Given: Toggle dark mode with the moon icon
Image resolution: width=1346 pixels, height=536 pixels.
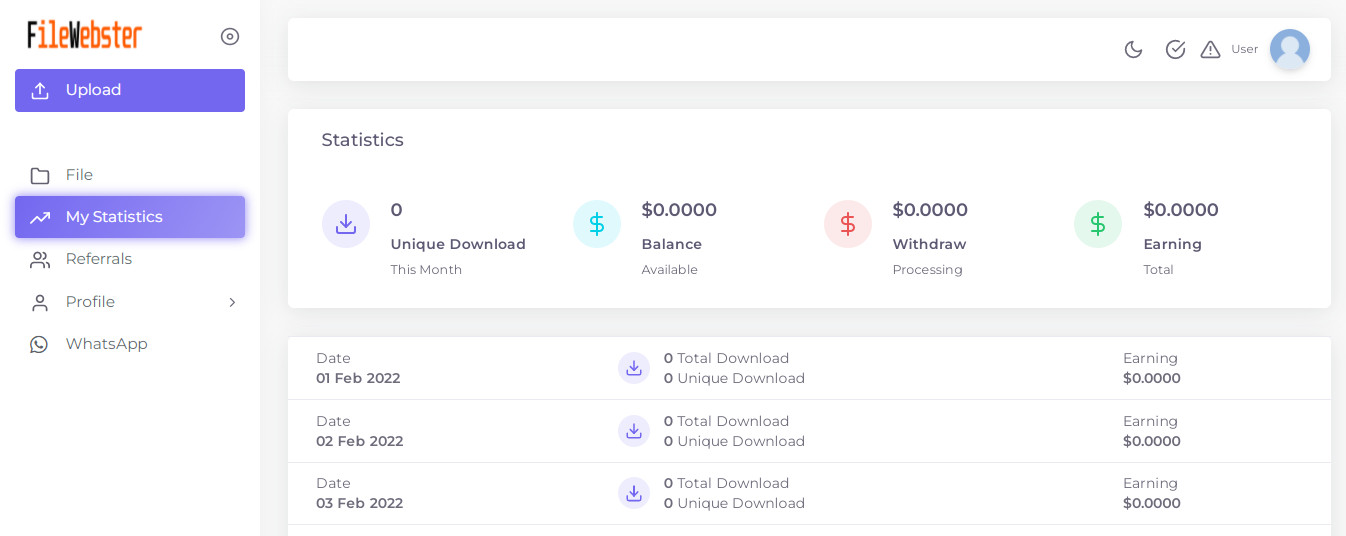Looking at the screenshot, I should [x=1133, y=50].
